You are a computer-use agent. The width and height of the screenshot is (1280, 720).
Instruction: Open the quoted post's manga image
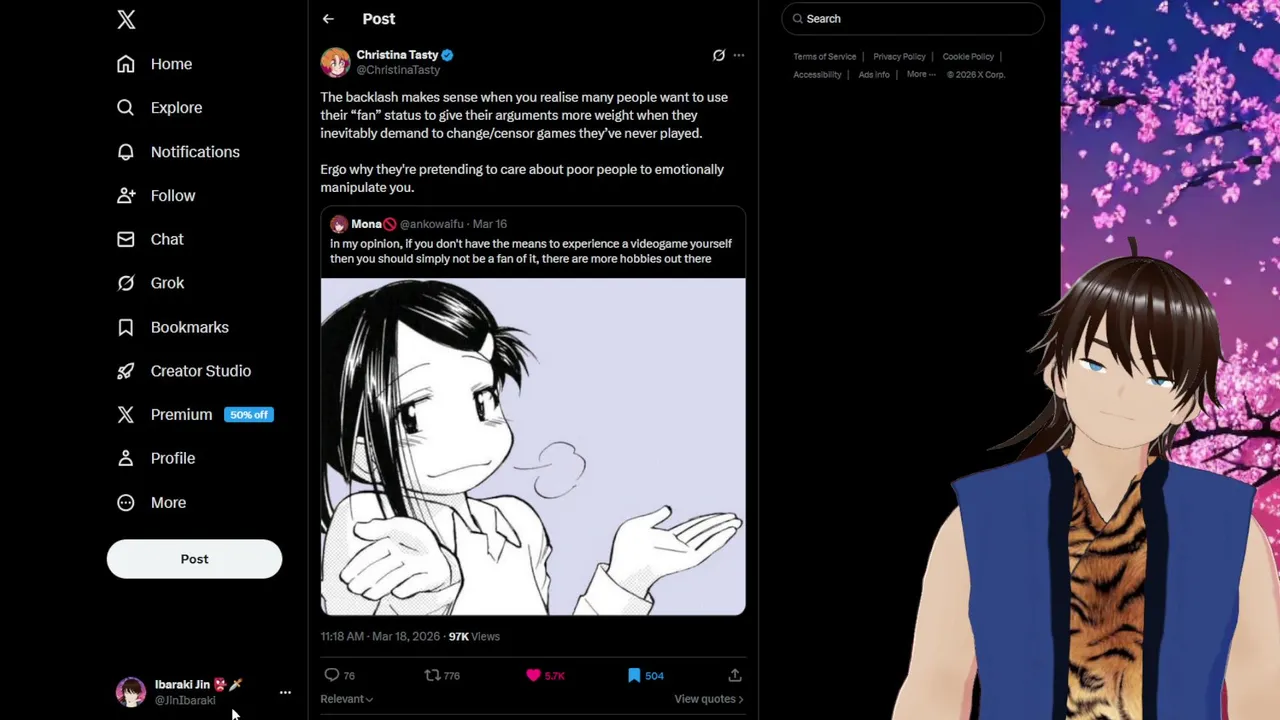coord(532,447)
